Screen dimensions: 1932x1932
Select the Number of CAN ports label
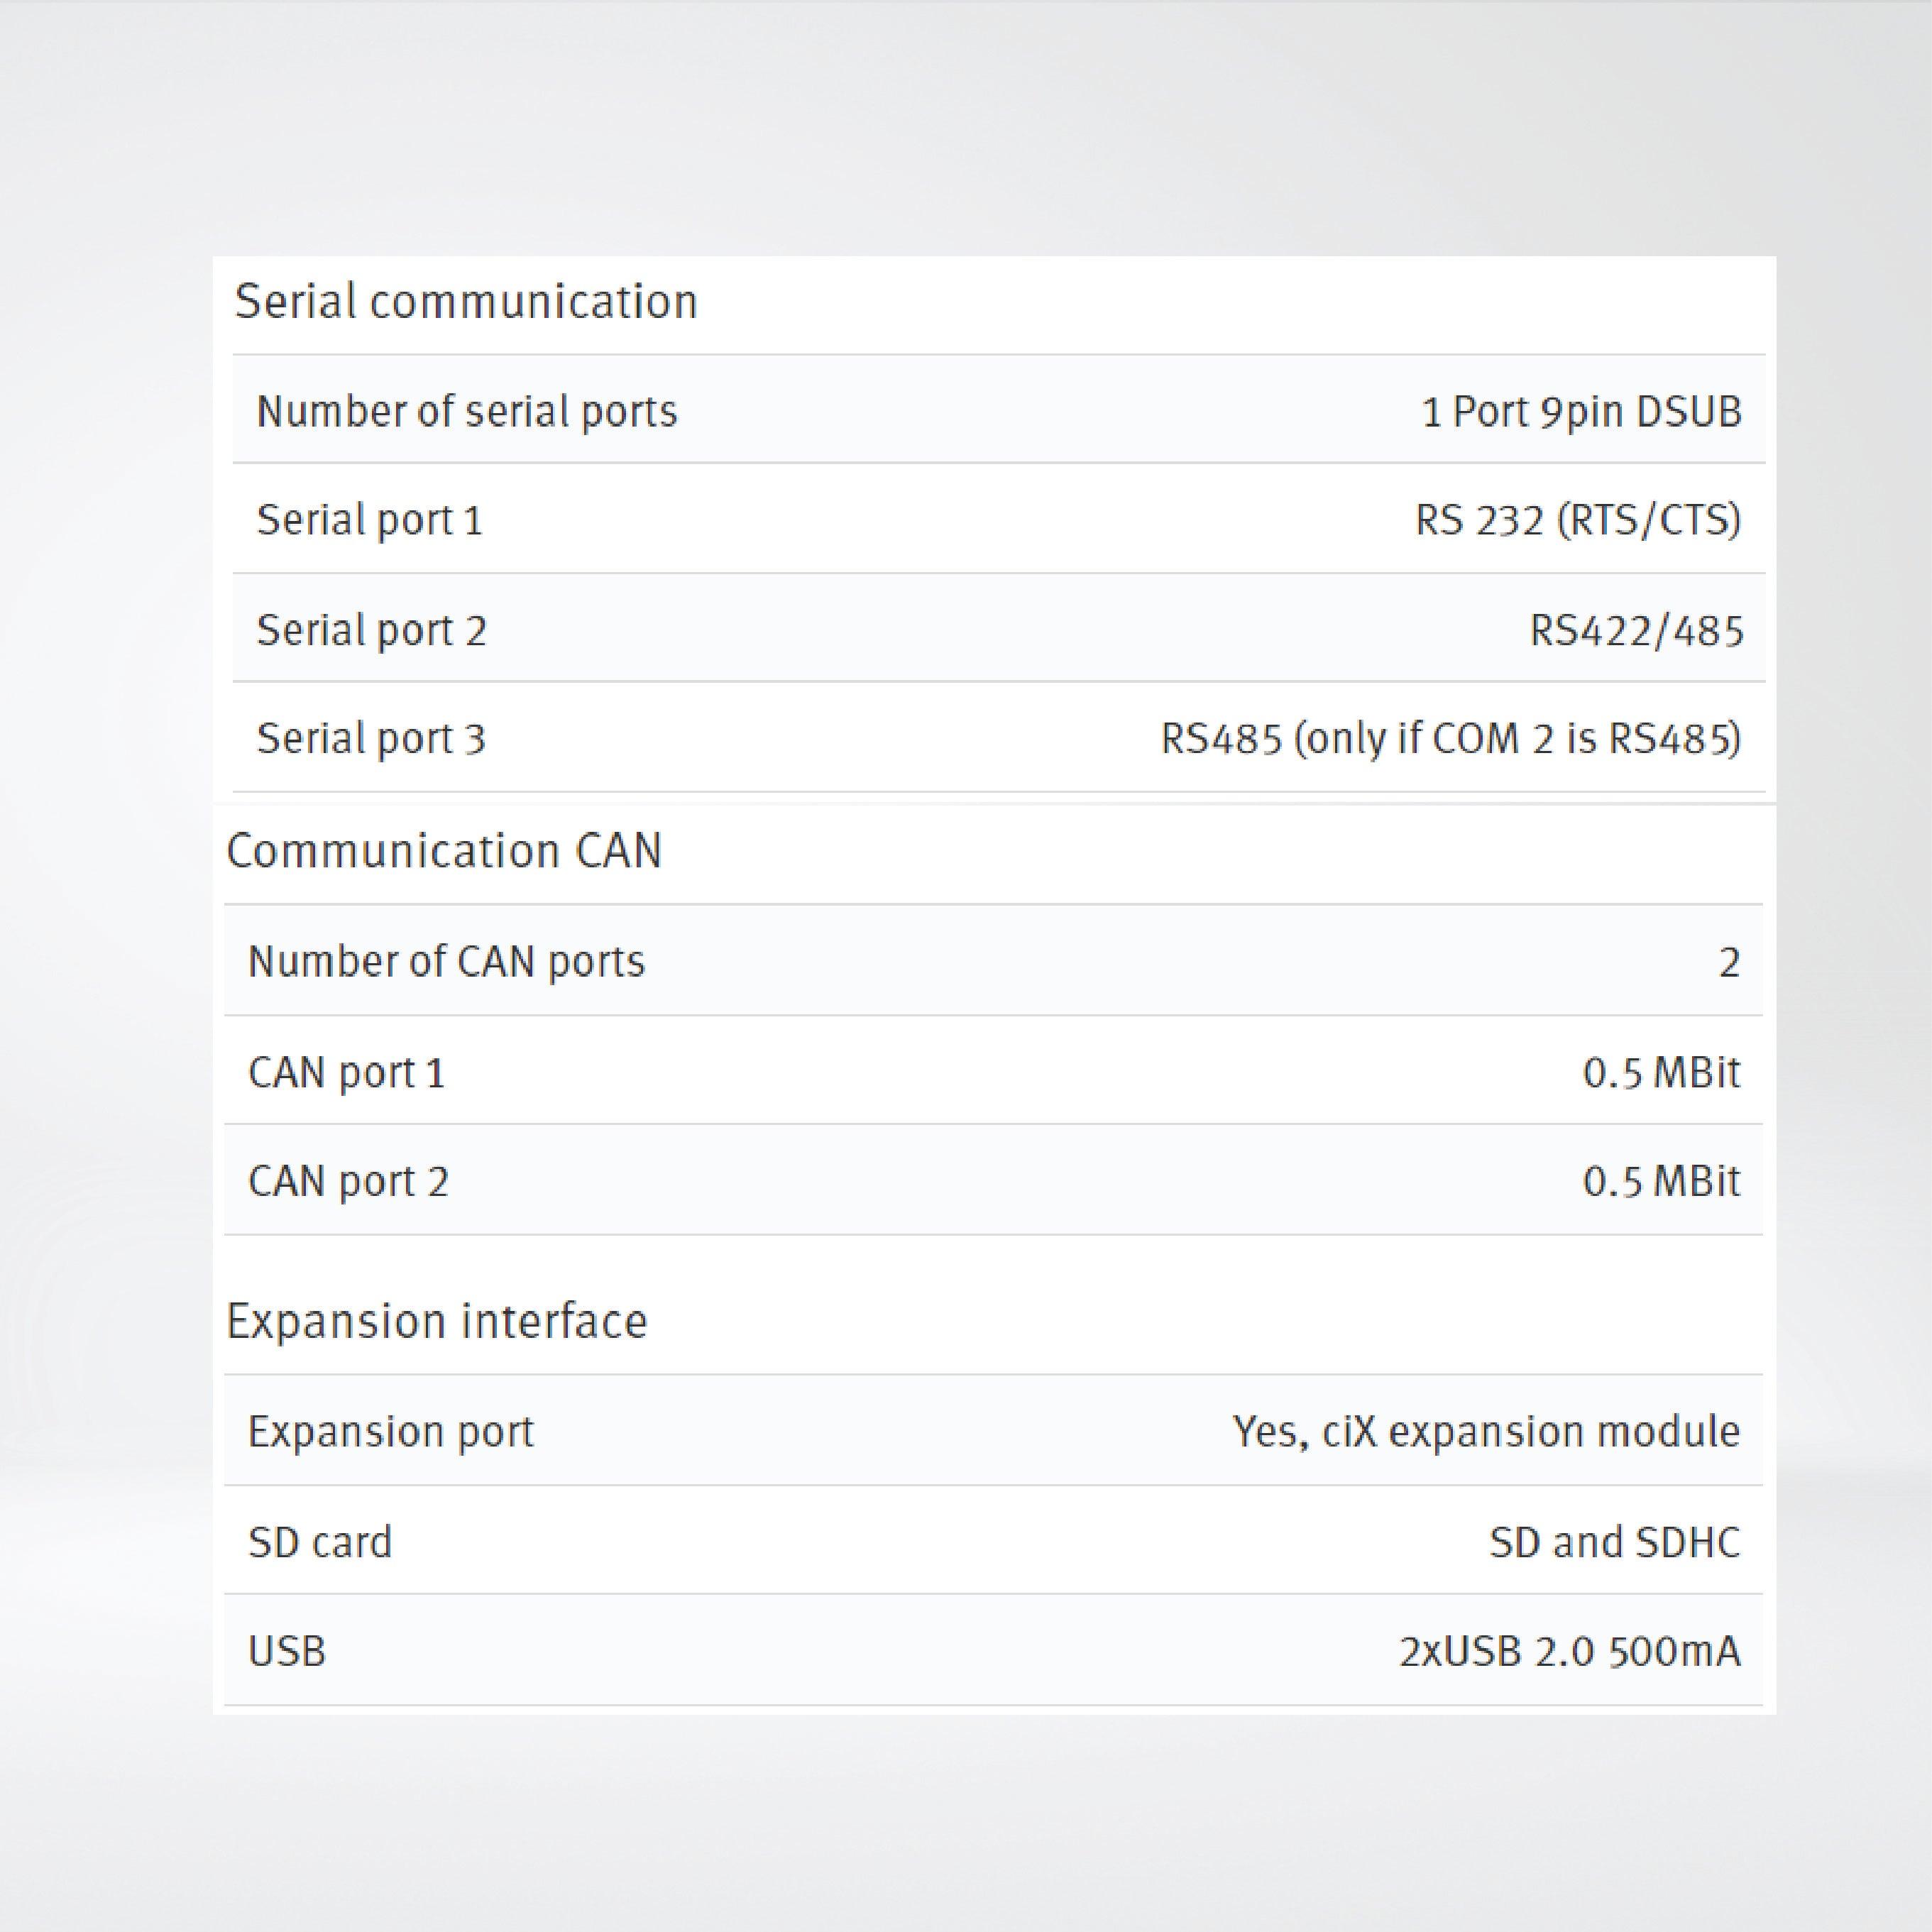pos(446,961)
